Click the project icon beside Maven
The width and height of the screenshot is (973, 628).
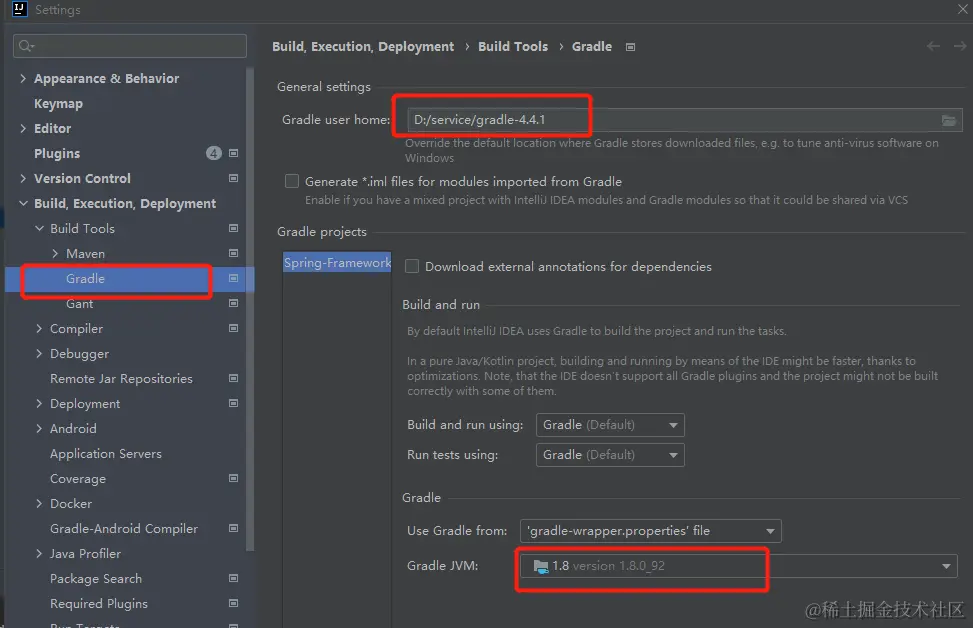click(233, 253)
